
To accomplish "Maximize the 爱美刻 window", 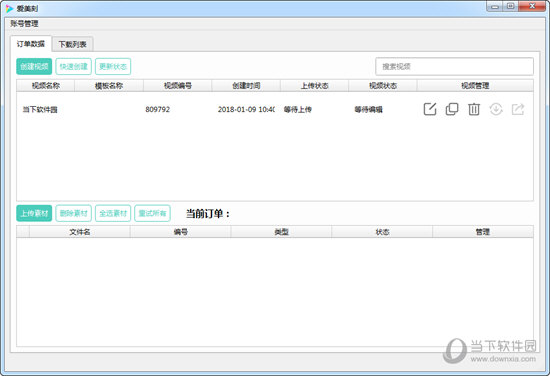I will tap(510, 6).
